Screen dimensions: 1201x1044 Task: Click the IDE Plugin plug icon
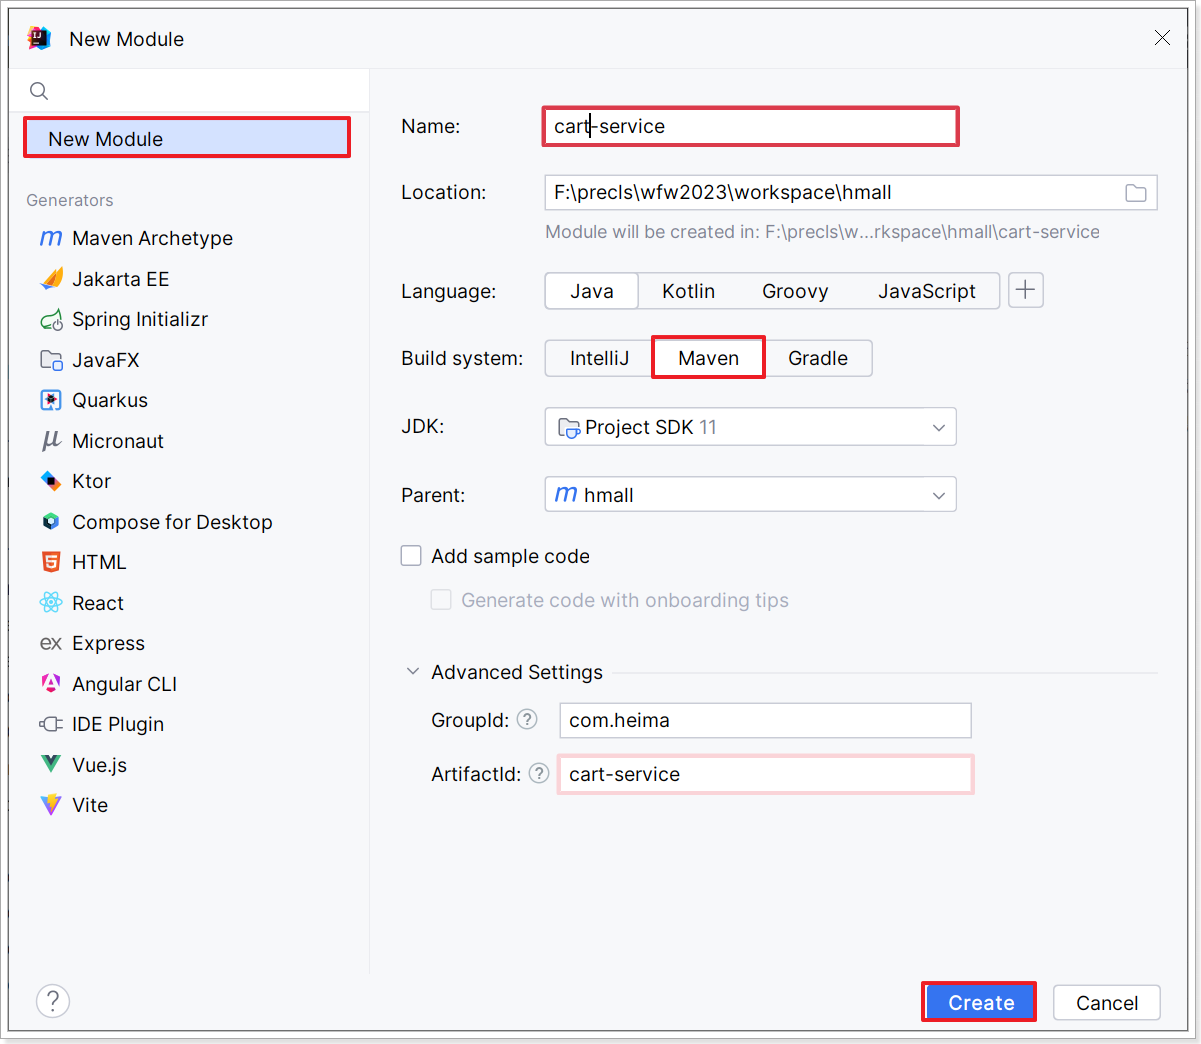[x=51, y=724]
